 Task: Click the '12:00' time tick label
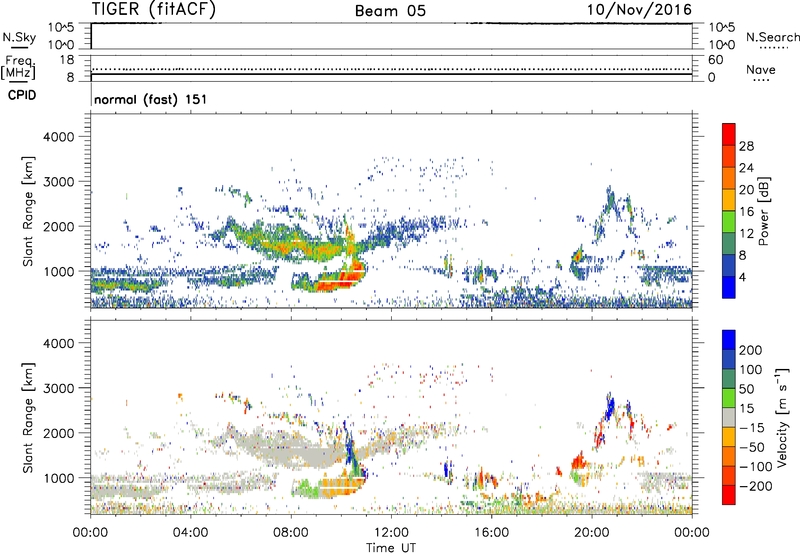pos(391,533)
